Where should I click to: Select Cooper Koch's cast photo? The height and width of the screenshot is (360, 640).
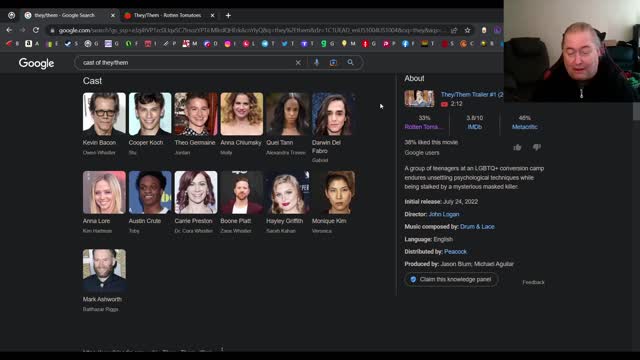(x=150, y=114)
